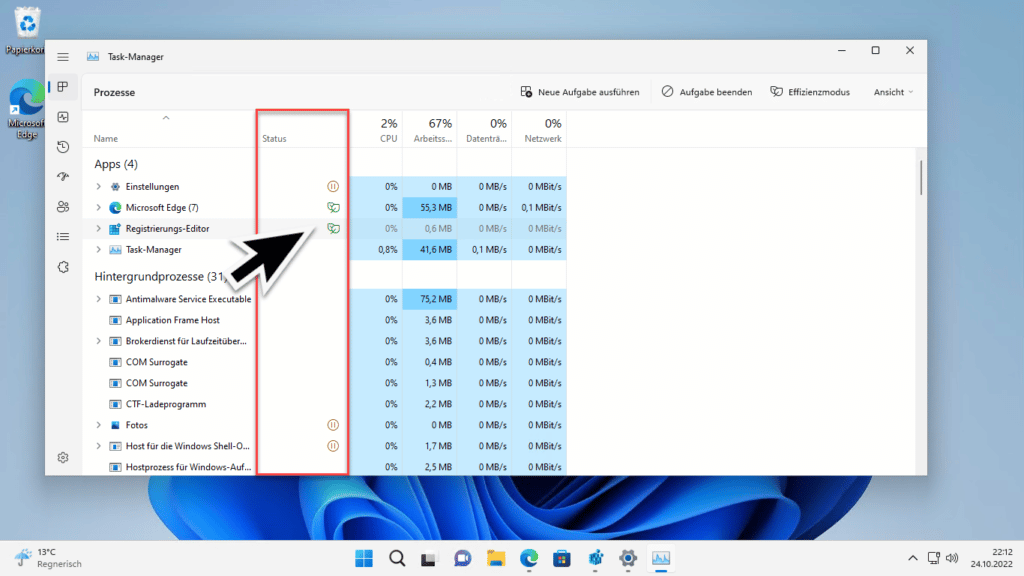Open the volume speaker tray icon

(952, 558)
